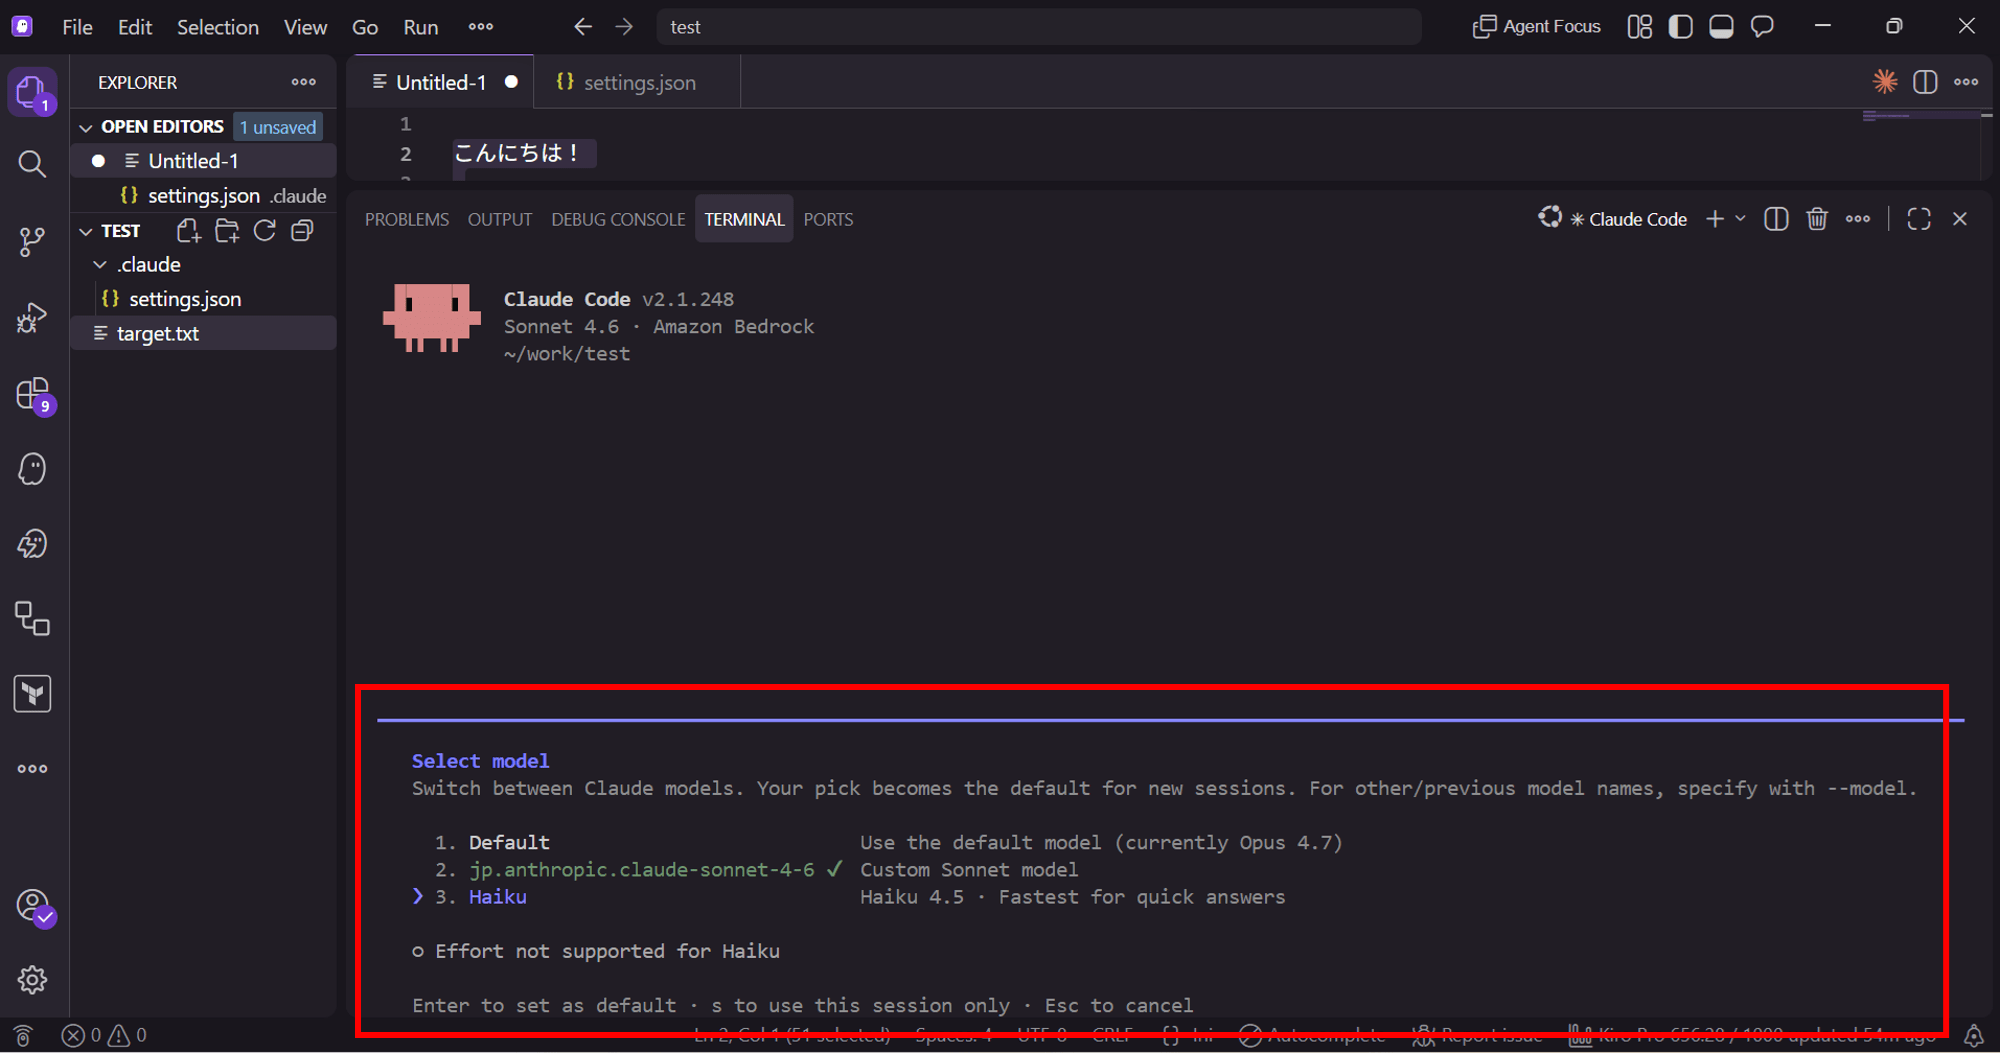The image size is (2000, 1053).
Task: Open the Kiro ghost panel in activity bar
Action: point(32,469)
